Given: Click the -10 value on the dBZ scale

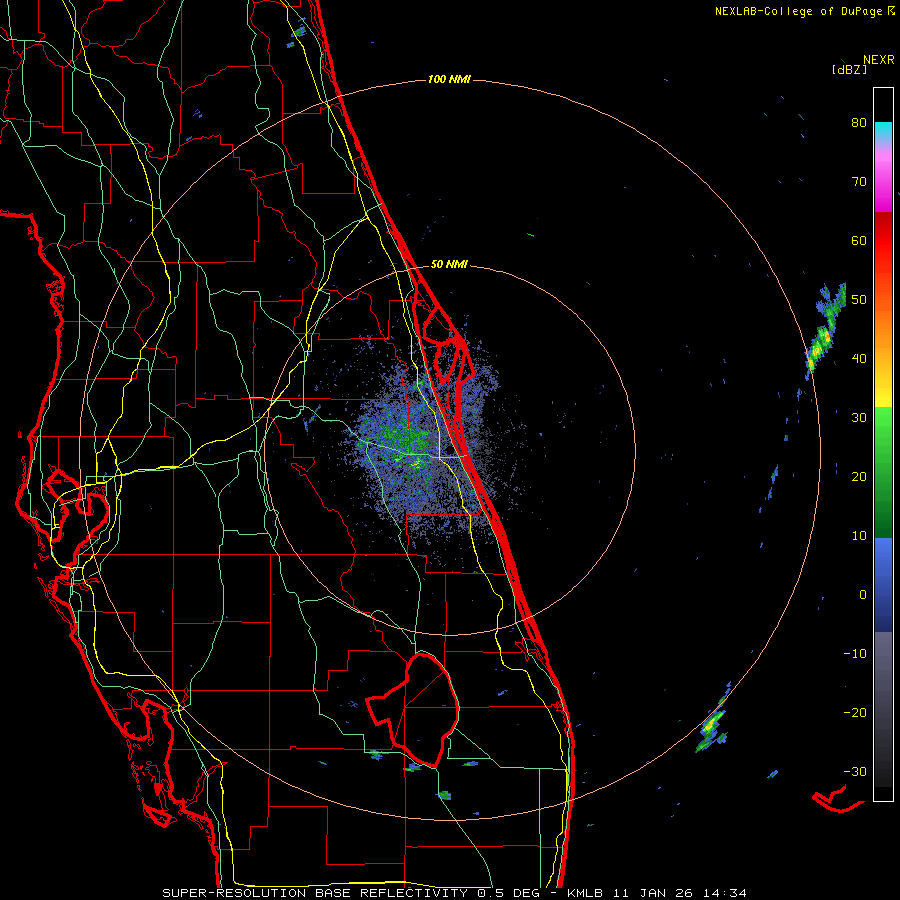Looking at the screenshot, I should [855, 653].
